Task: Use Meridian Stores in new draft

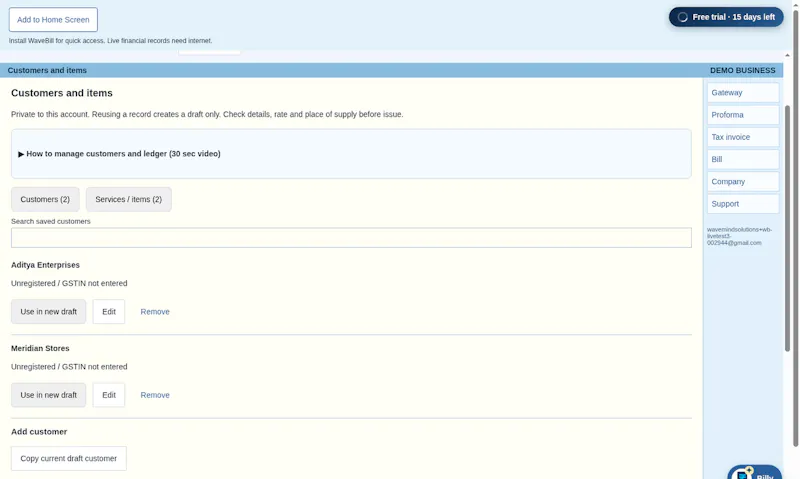Action: pos(48,395)
